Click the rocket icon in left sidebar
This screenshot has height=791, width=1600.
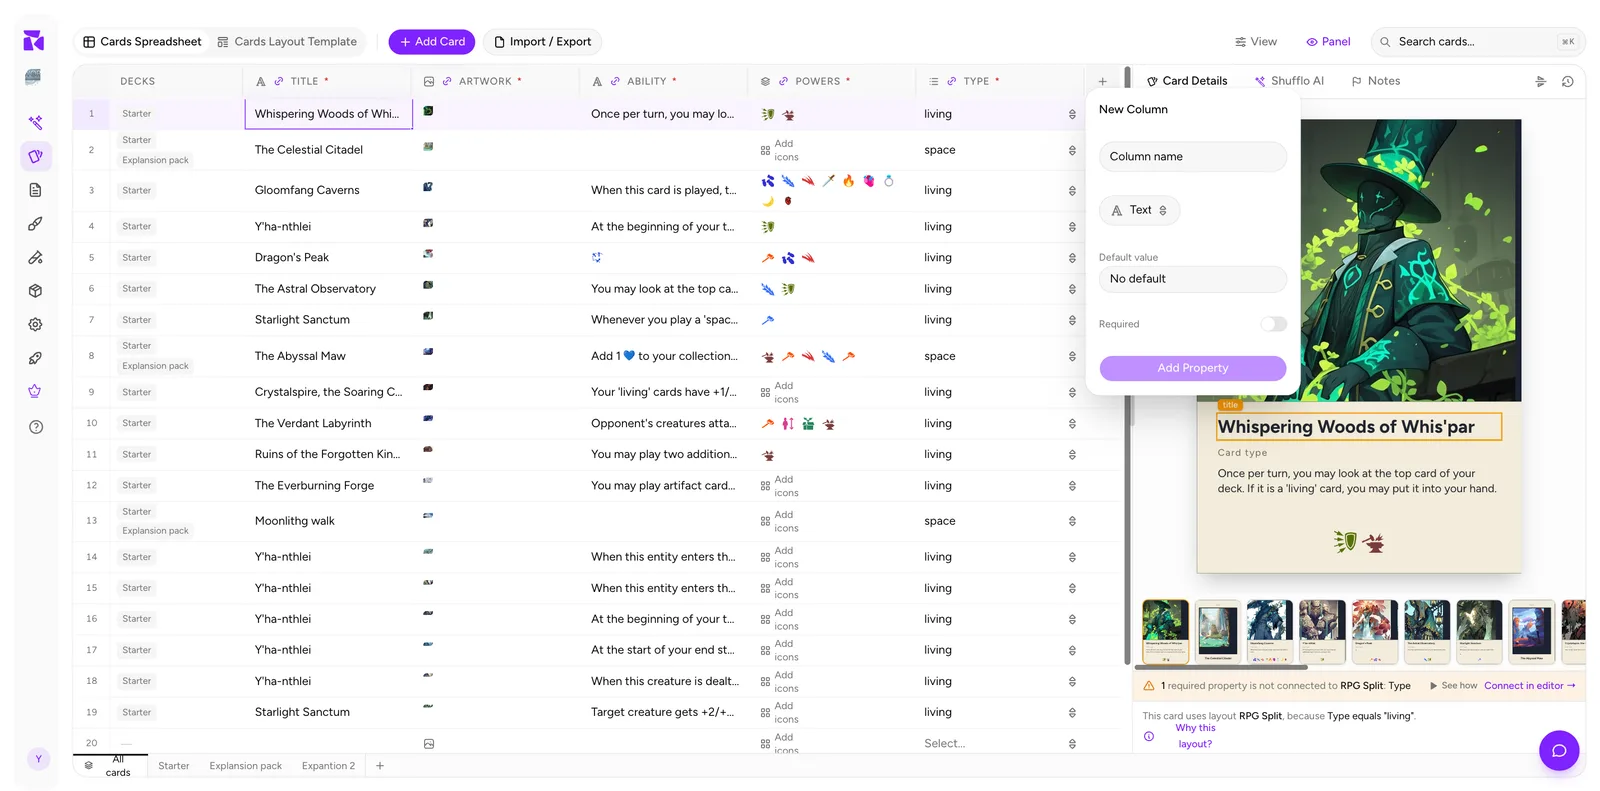(35, 358)
